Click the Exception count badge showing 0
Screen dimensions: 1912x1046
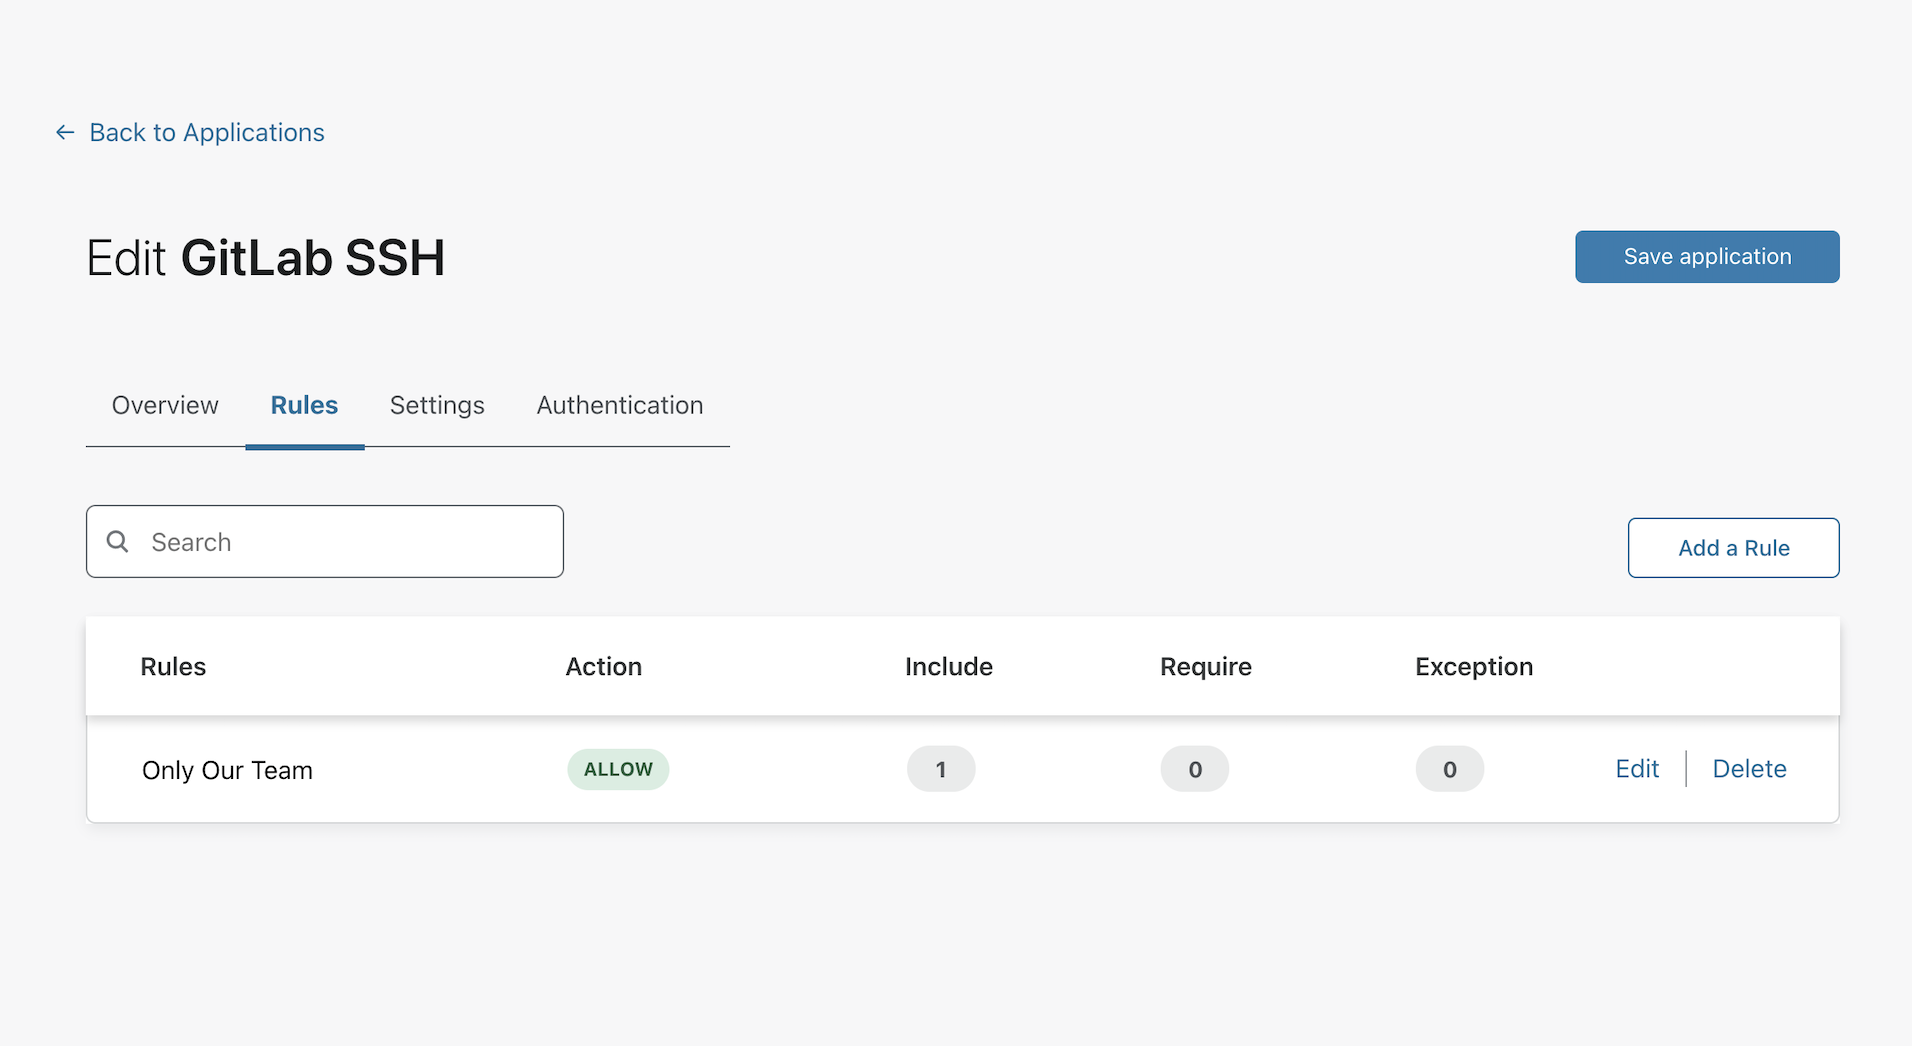[1450, 769]
